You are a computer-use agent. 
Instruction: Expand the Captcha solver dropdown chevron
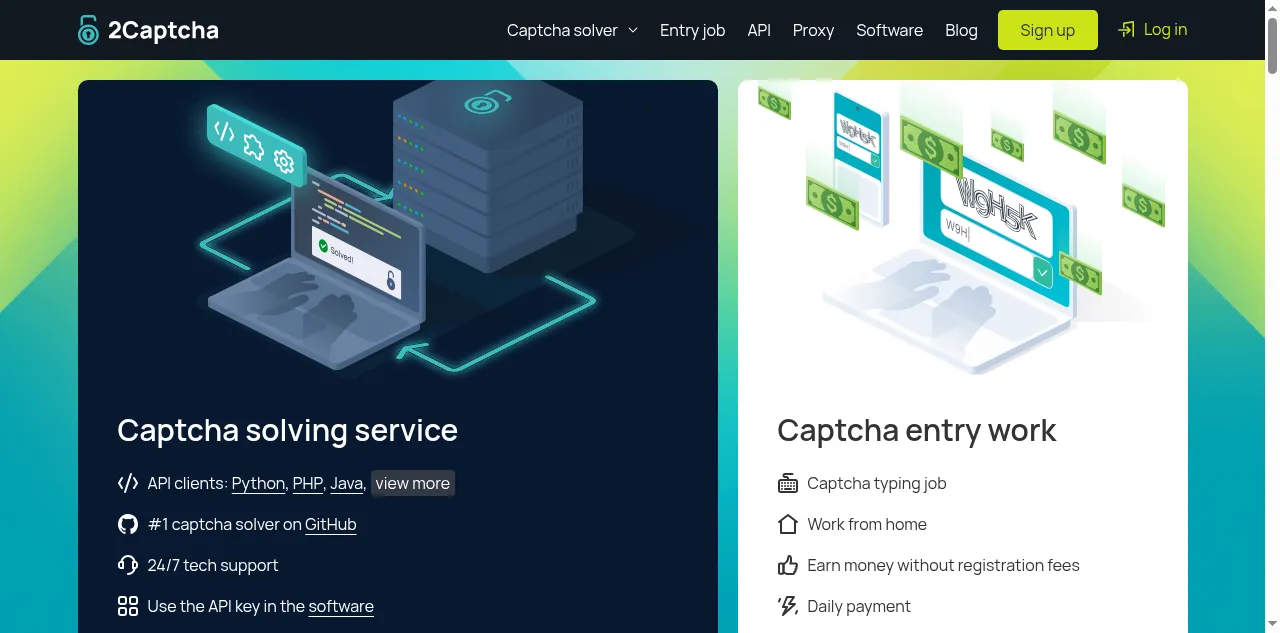[633, 30]
